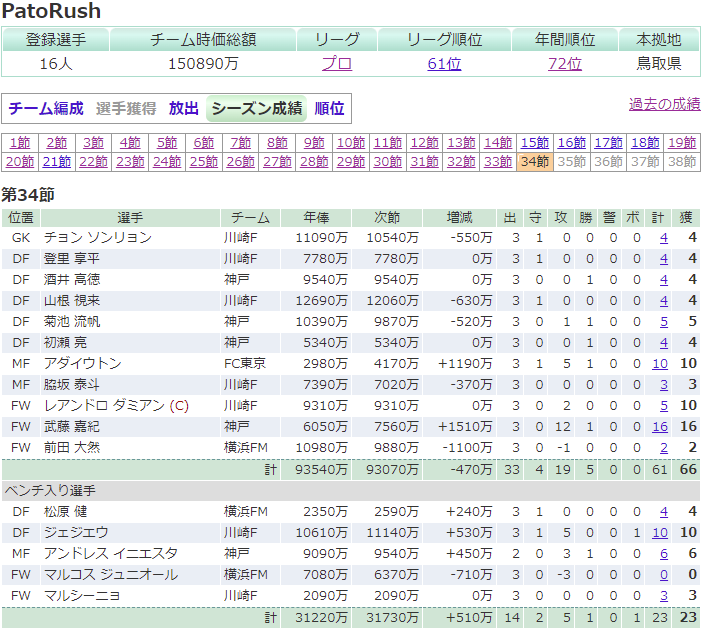The height and width of the screenshot is (631, 702).
Task: Go to round 20節
Action: pyautogui.click(x=20, y=162)
